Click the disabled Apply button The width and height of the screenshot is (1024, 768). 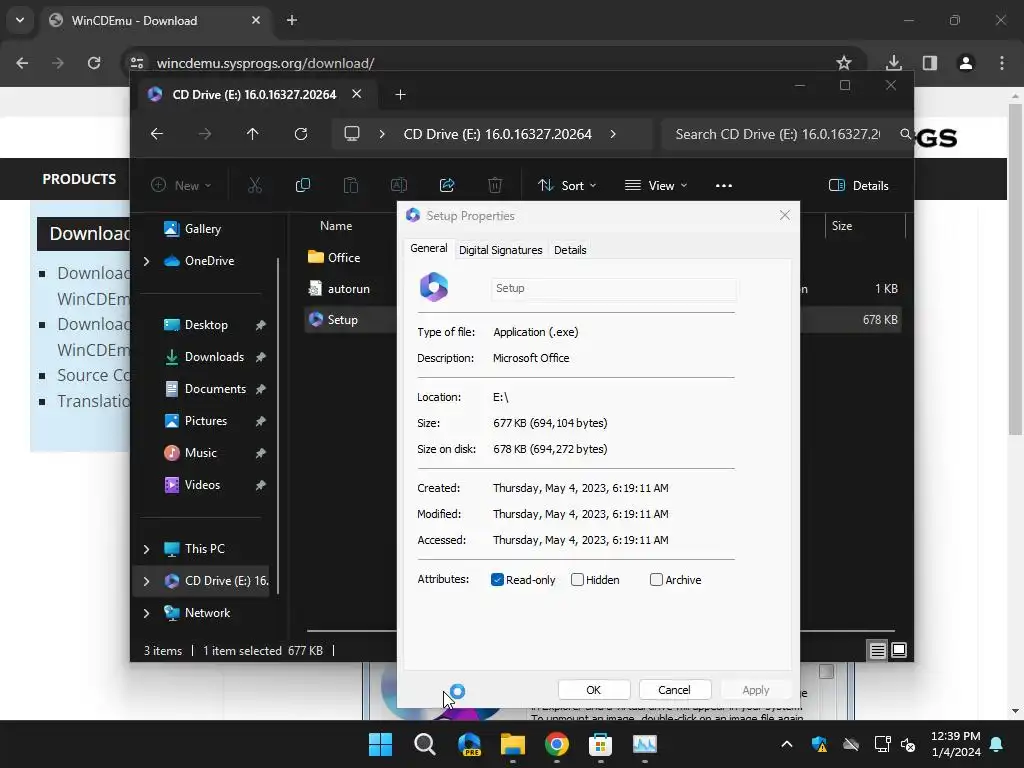[x=756, y=690]
